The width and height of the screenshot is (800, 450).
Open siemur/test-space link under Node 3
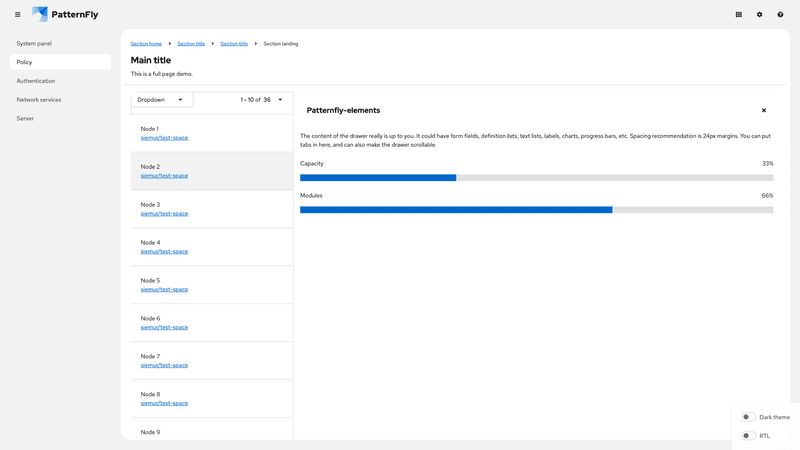click(x=164, y=213)
